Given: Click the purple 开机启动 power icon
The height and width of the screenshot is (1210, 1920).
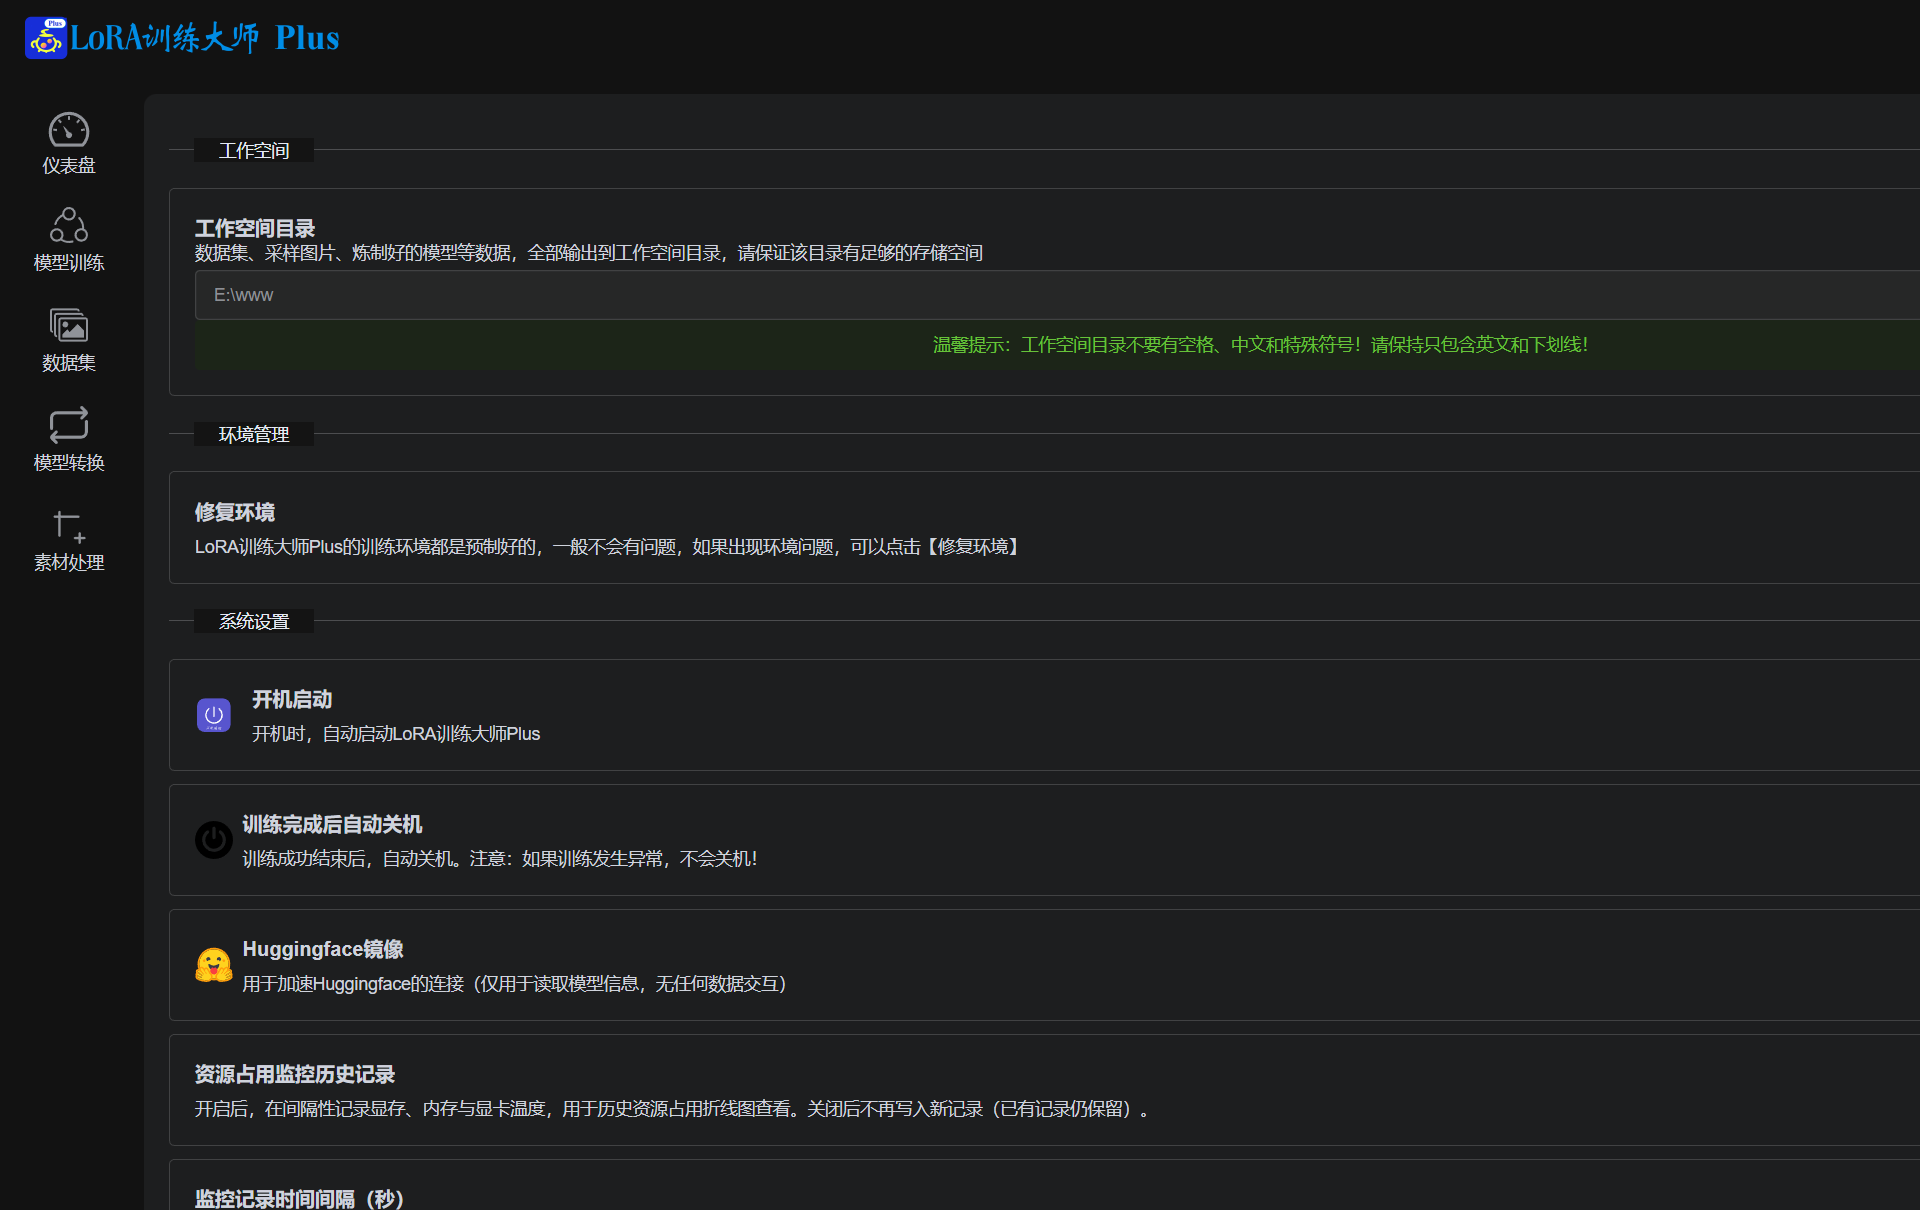Looking at the screenshot, I should pyautogui.click(x=214, y=715).
